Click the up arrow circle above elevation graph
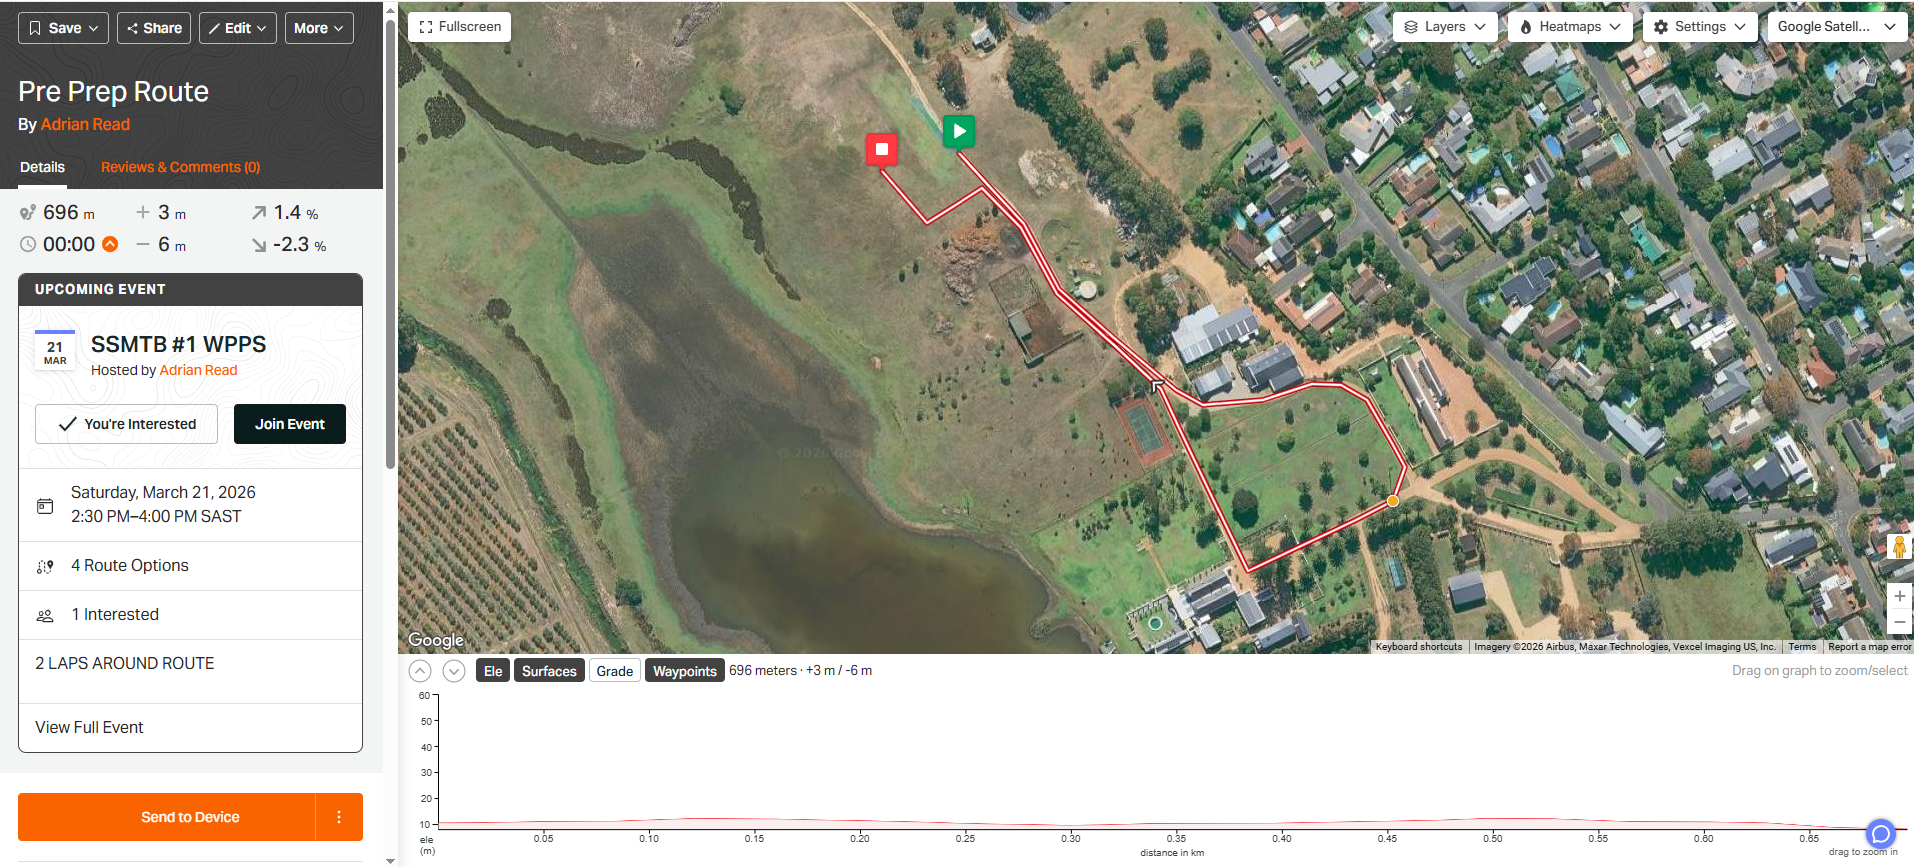Image resolution: width=1914 pixels, height=867 pixels. 420,671
